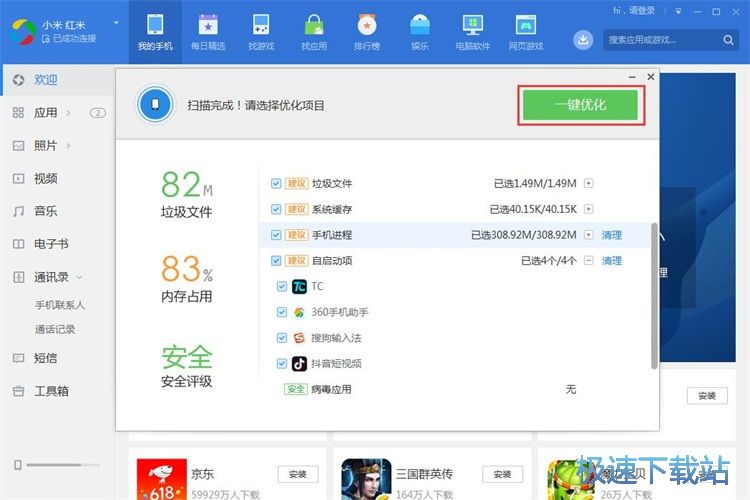This screenshot has height=500, width=750.
Task: Click 清理 link for 手机进程
Action: [612, 235]
